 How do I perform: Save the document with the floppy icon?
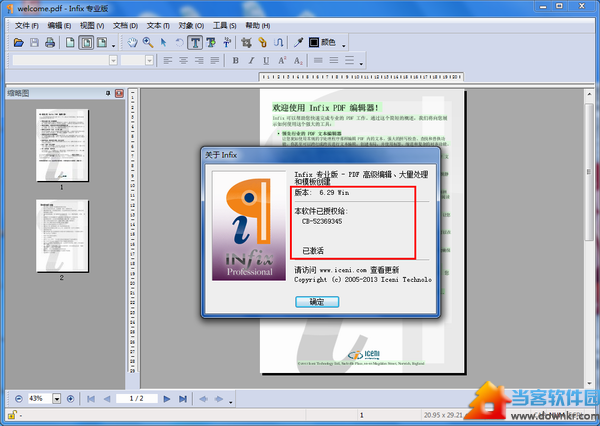tap(34, 42)
